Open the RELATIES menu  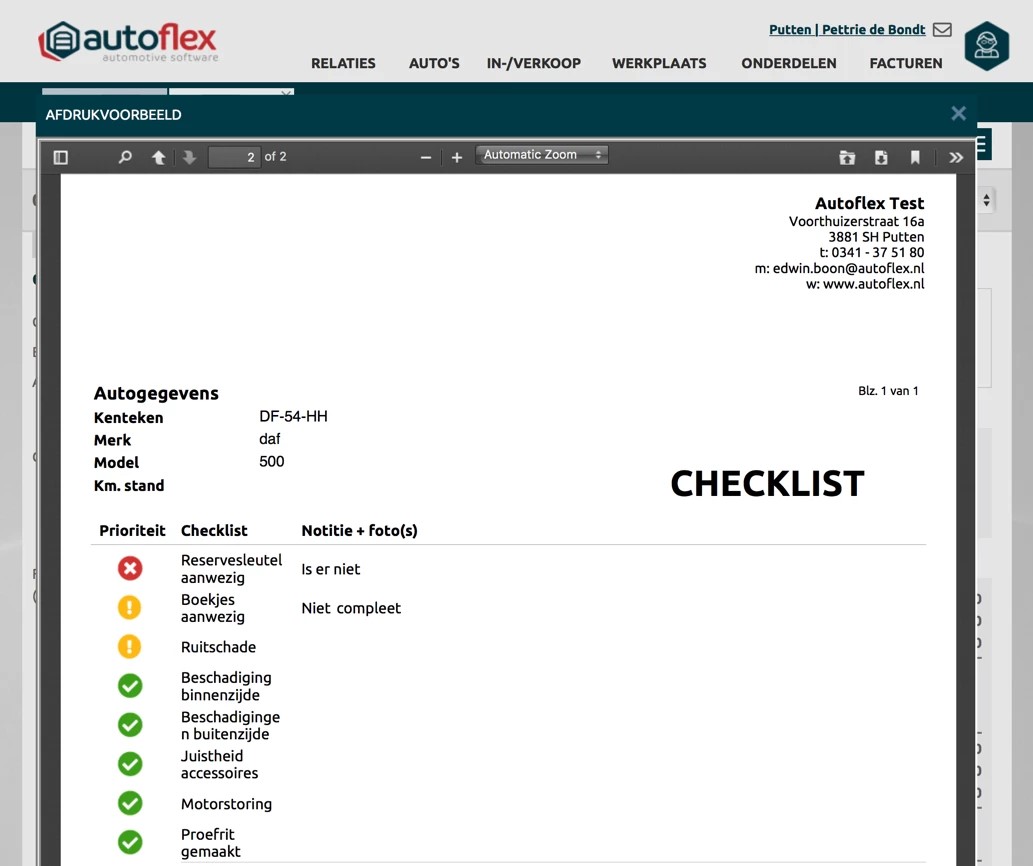tap(343, 63)
